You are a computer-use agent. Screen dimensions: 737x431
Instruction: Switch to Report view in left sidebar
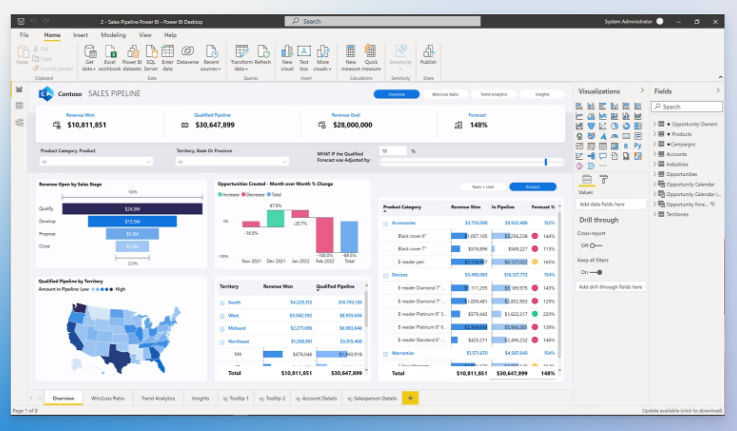19,89
